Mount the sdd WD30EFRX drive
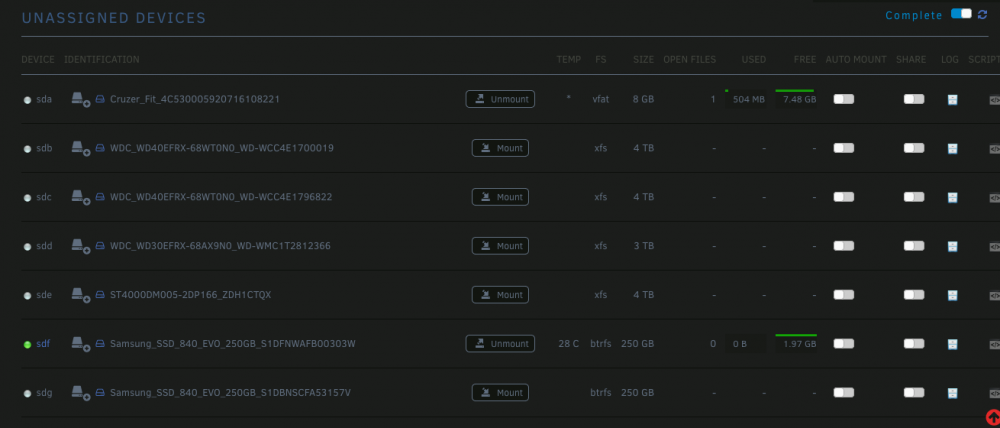Viewport: 1000px width, 428px height. coord(500,246)
